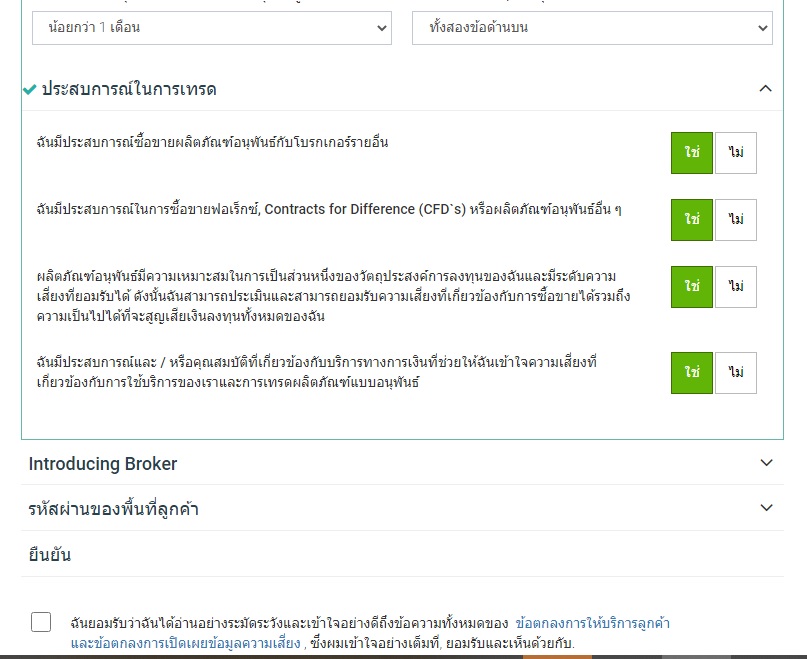The width and height of the screenshot is (807, 659).
Task: Click green checkmark beside ประสบการณ์ในการเทรด
Action: [x=29, y=89]
